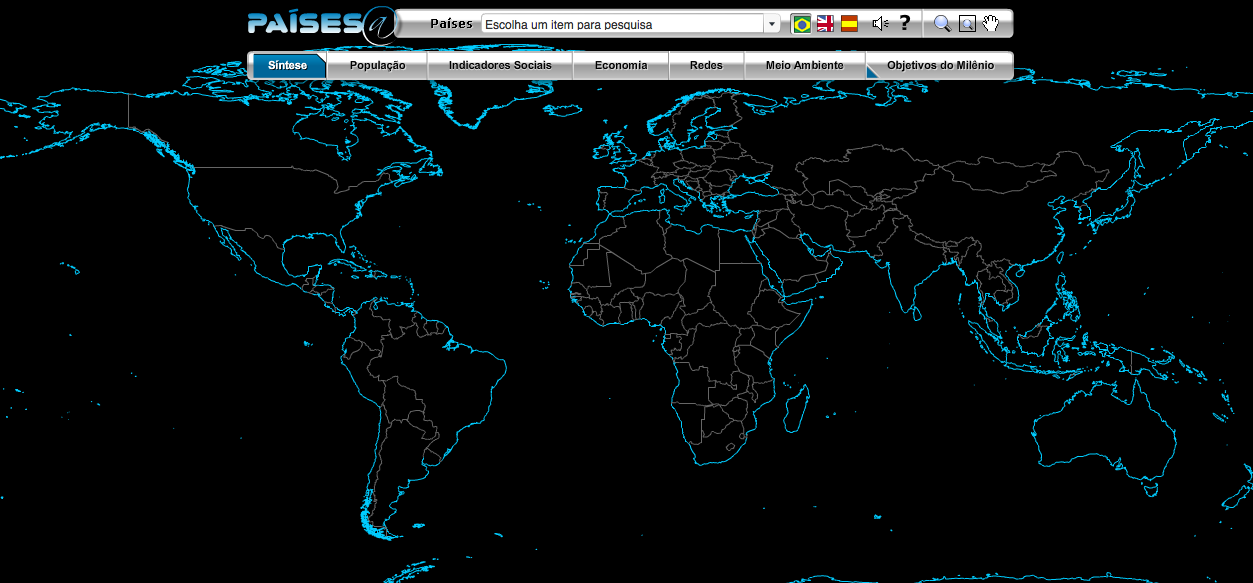Open the help with the question mark icon
Image resolution: width=1253 pixels, height=583 pixels.
[x=904, y=22]
